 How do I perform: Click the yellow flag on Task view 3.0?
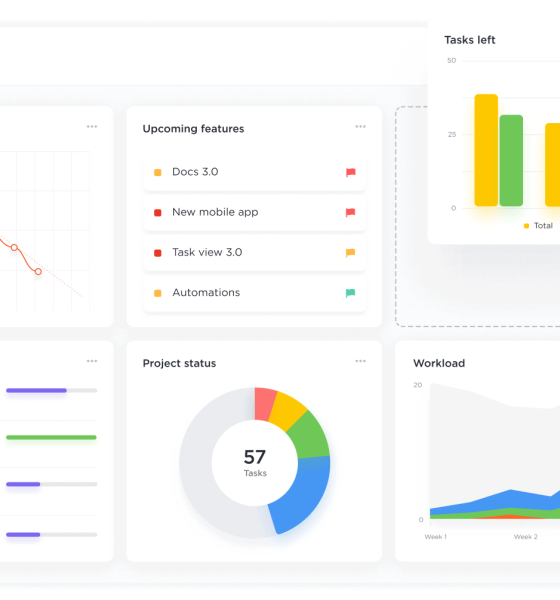[x=351, y=253]
